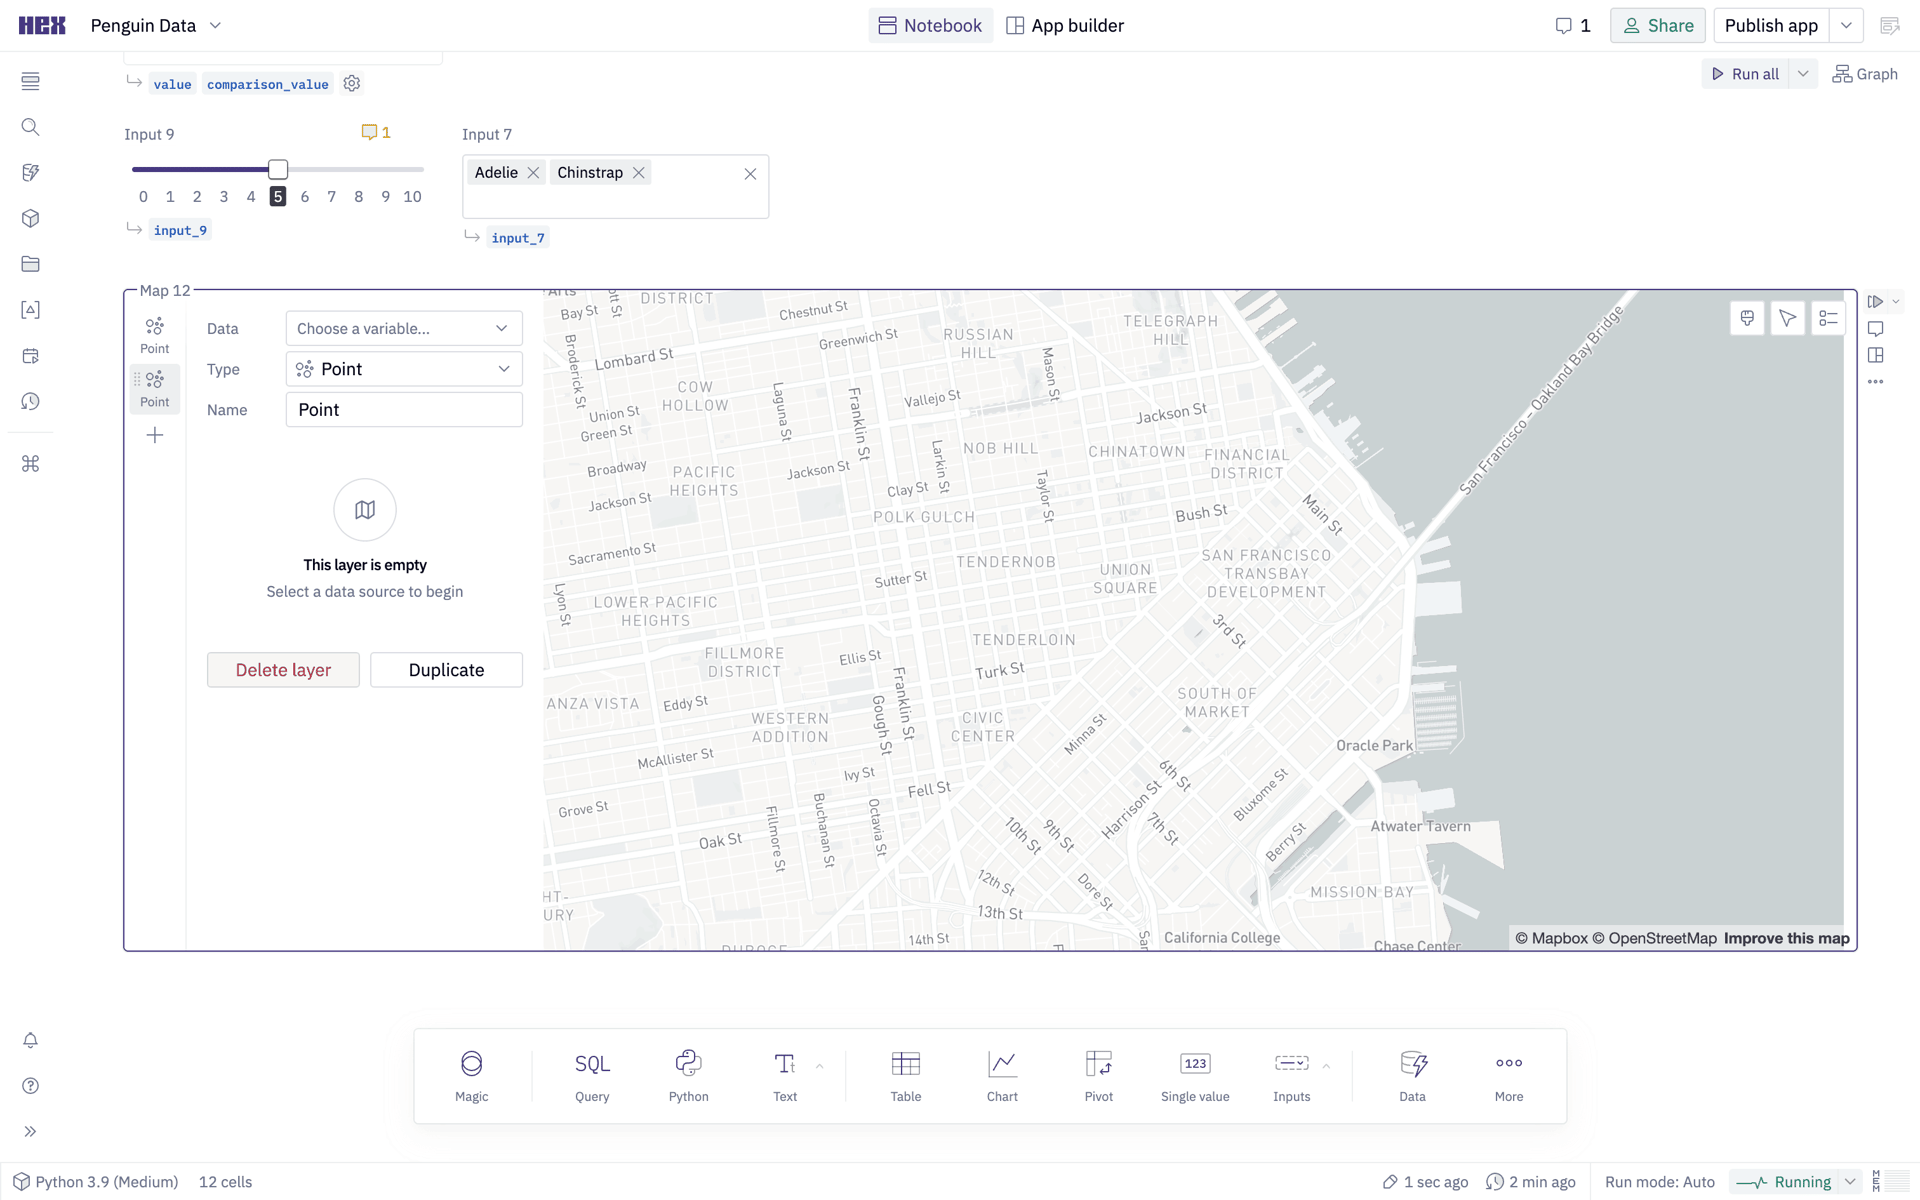Expand the left sidebar with double chevron
Image resolution: width=1920 pixels, height=1200 pixels.
click(x=30, y=1132)
